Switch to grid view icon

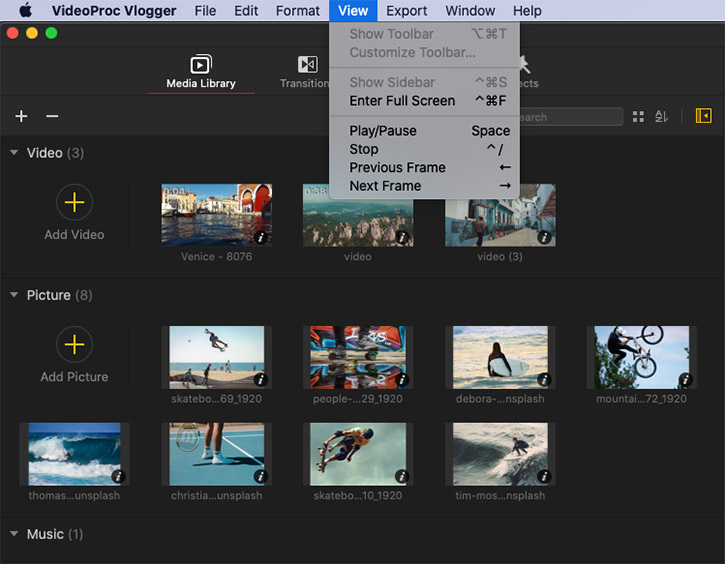(x=638, y=117)
